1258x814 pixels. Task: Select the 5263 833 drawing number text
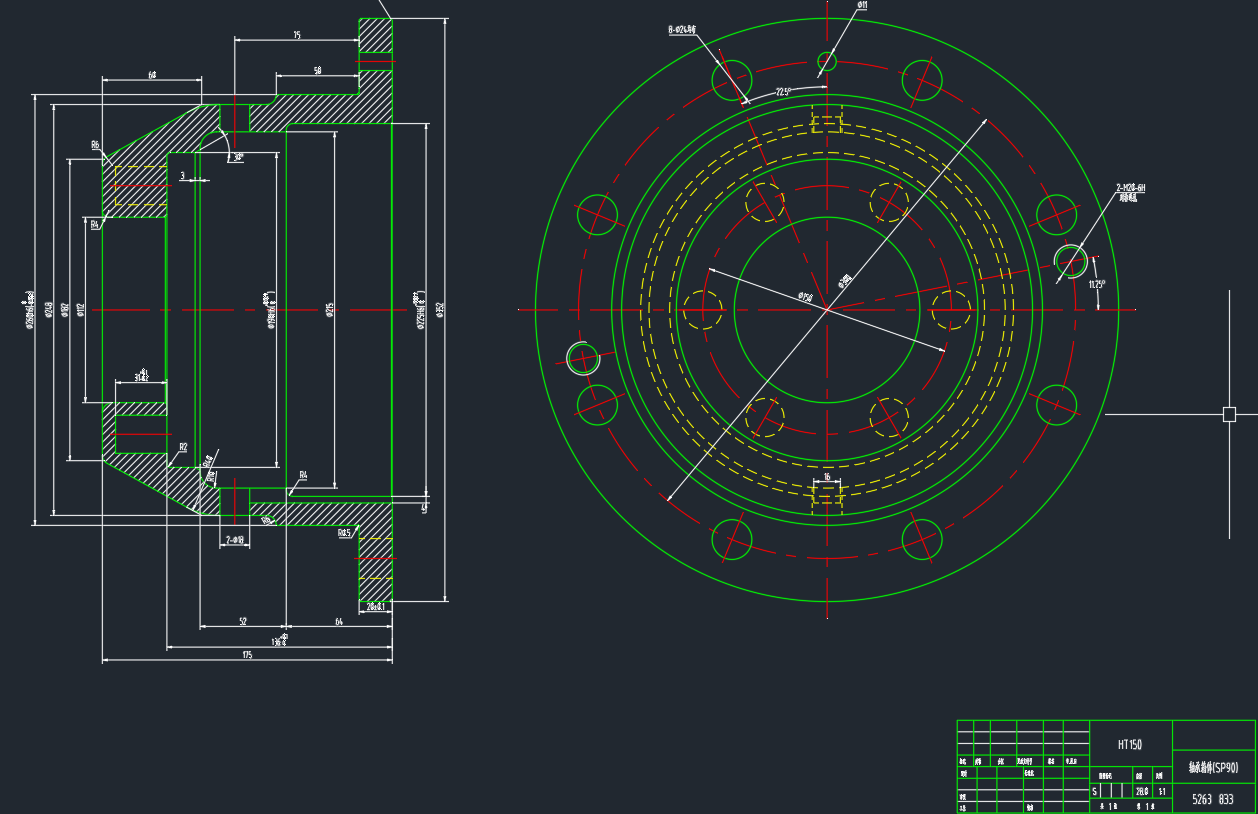coord(1212,800)
